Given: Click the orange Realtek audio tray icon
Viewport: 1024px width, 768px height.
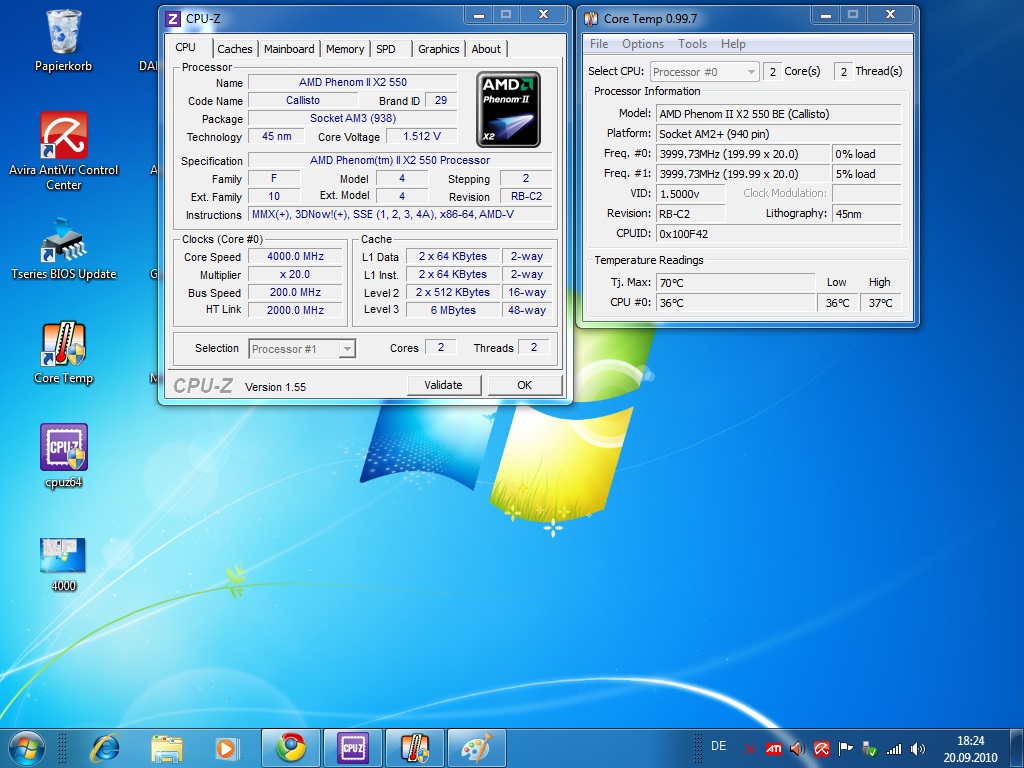Looking at the screenshot, I should pos(797,749).
